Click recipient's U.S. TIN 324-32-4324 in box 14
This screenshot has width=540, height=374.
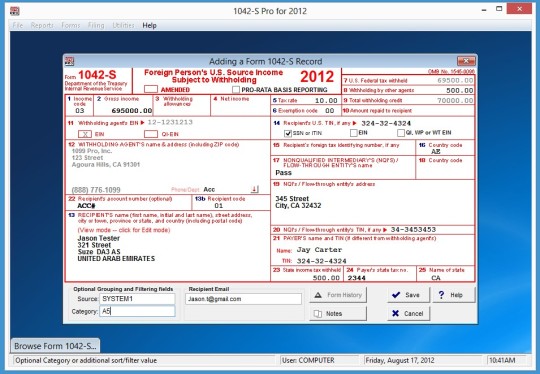coord(386,123)
